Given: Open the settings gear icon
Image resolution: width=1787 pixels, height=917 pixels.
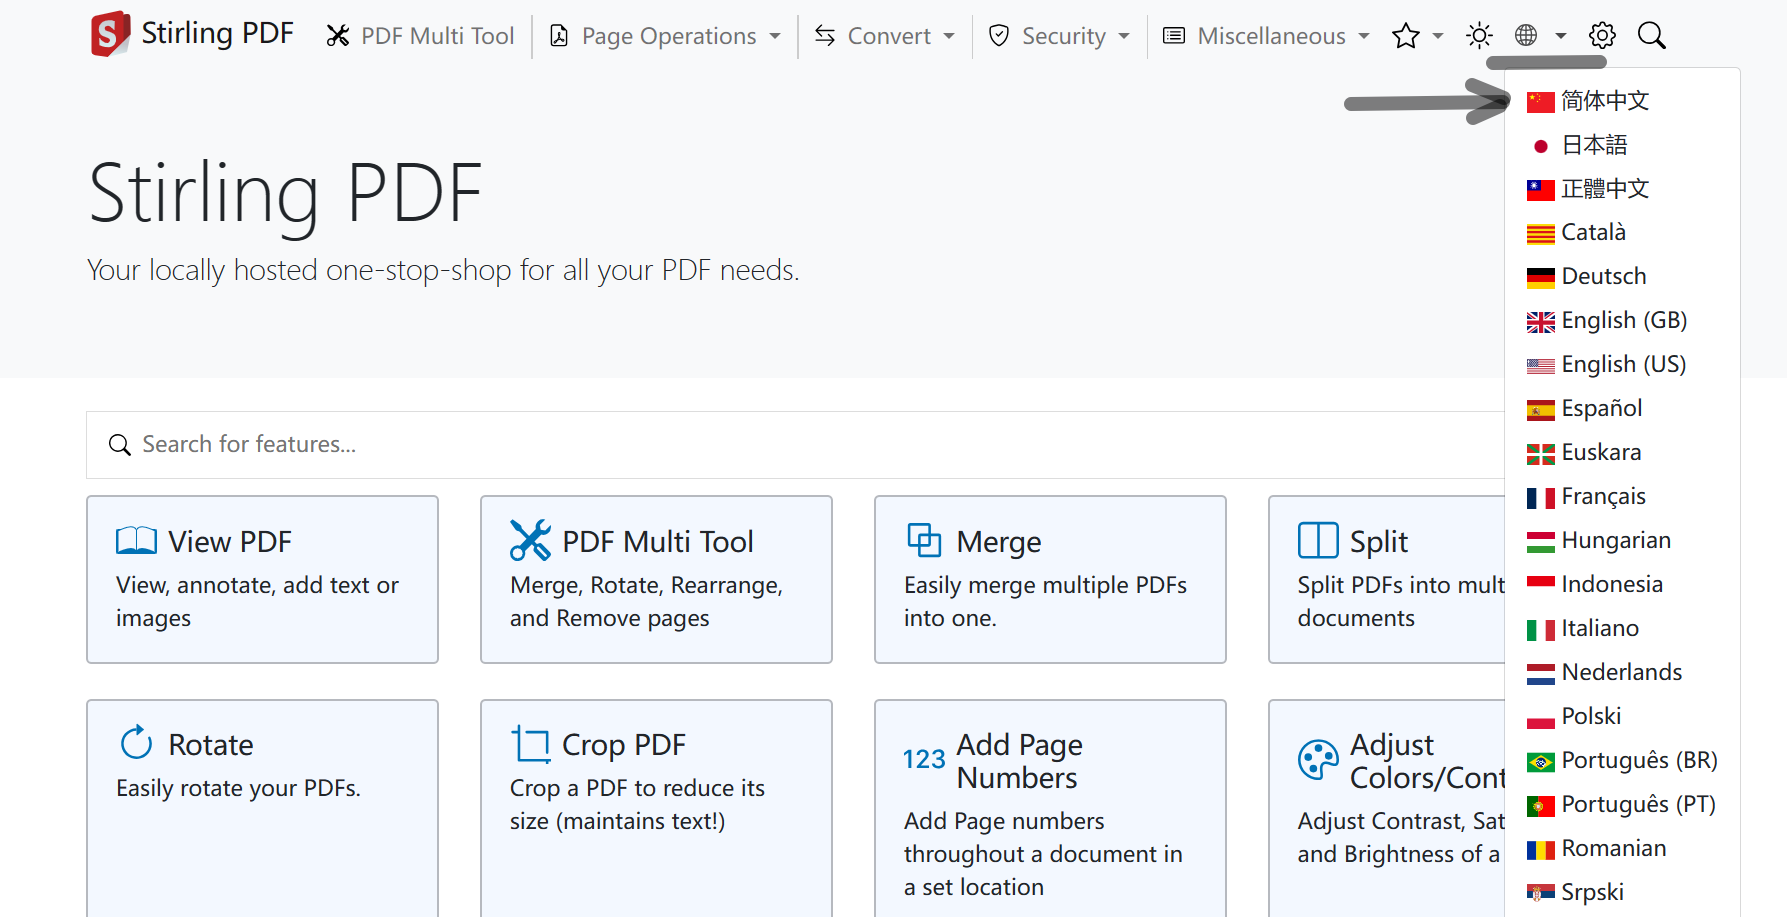Looking at the screenshot, I should click(x=1602, y=36).
